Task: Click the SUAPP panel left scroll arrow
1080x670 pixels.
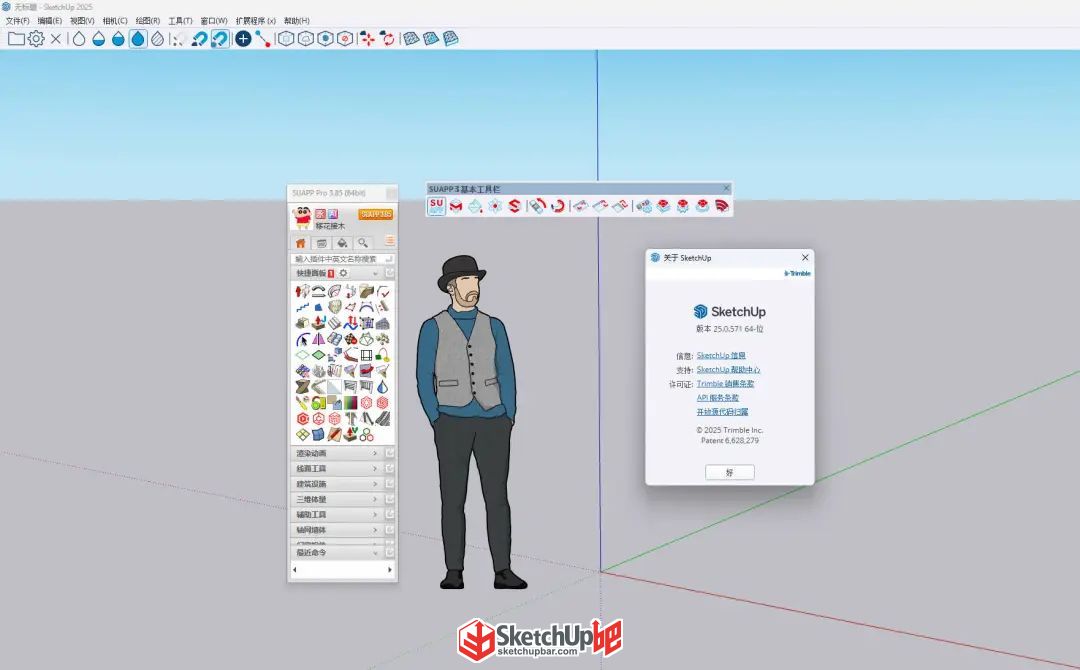Action: click(x=295, y=570)
